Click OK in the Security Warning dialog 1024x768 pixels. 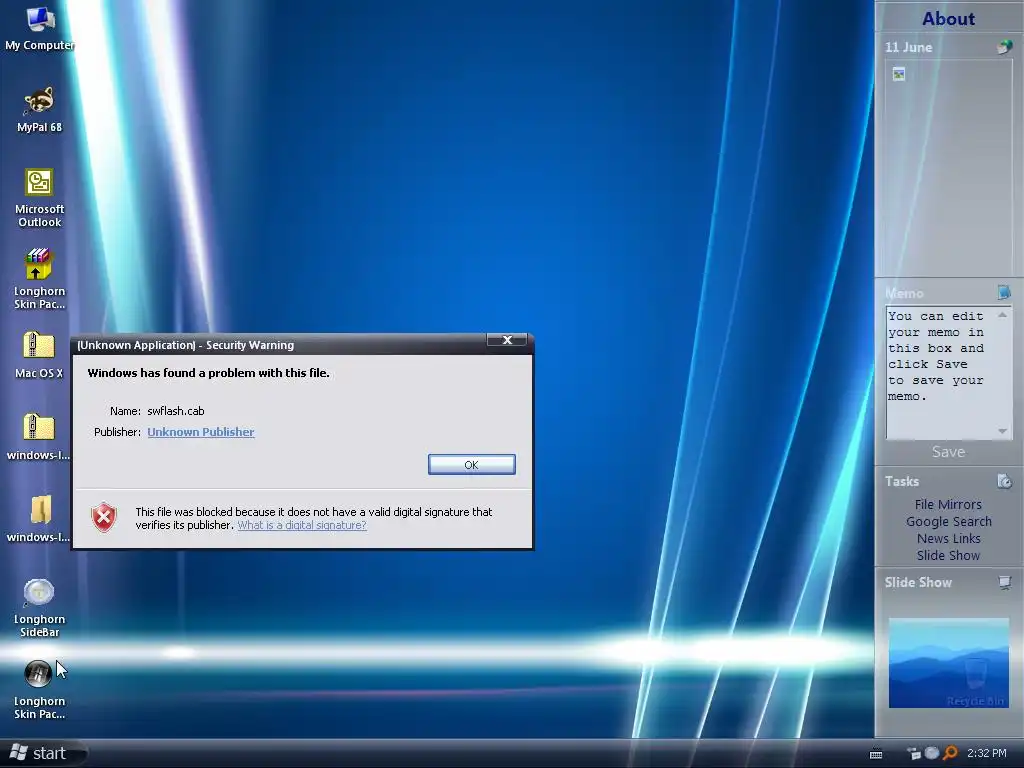(x=472, y=464)
